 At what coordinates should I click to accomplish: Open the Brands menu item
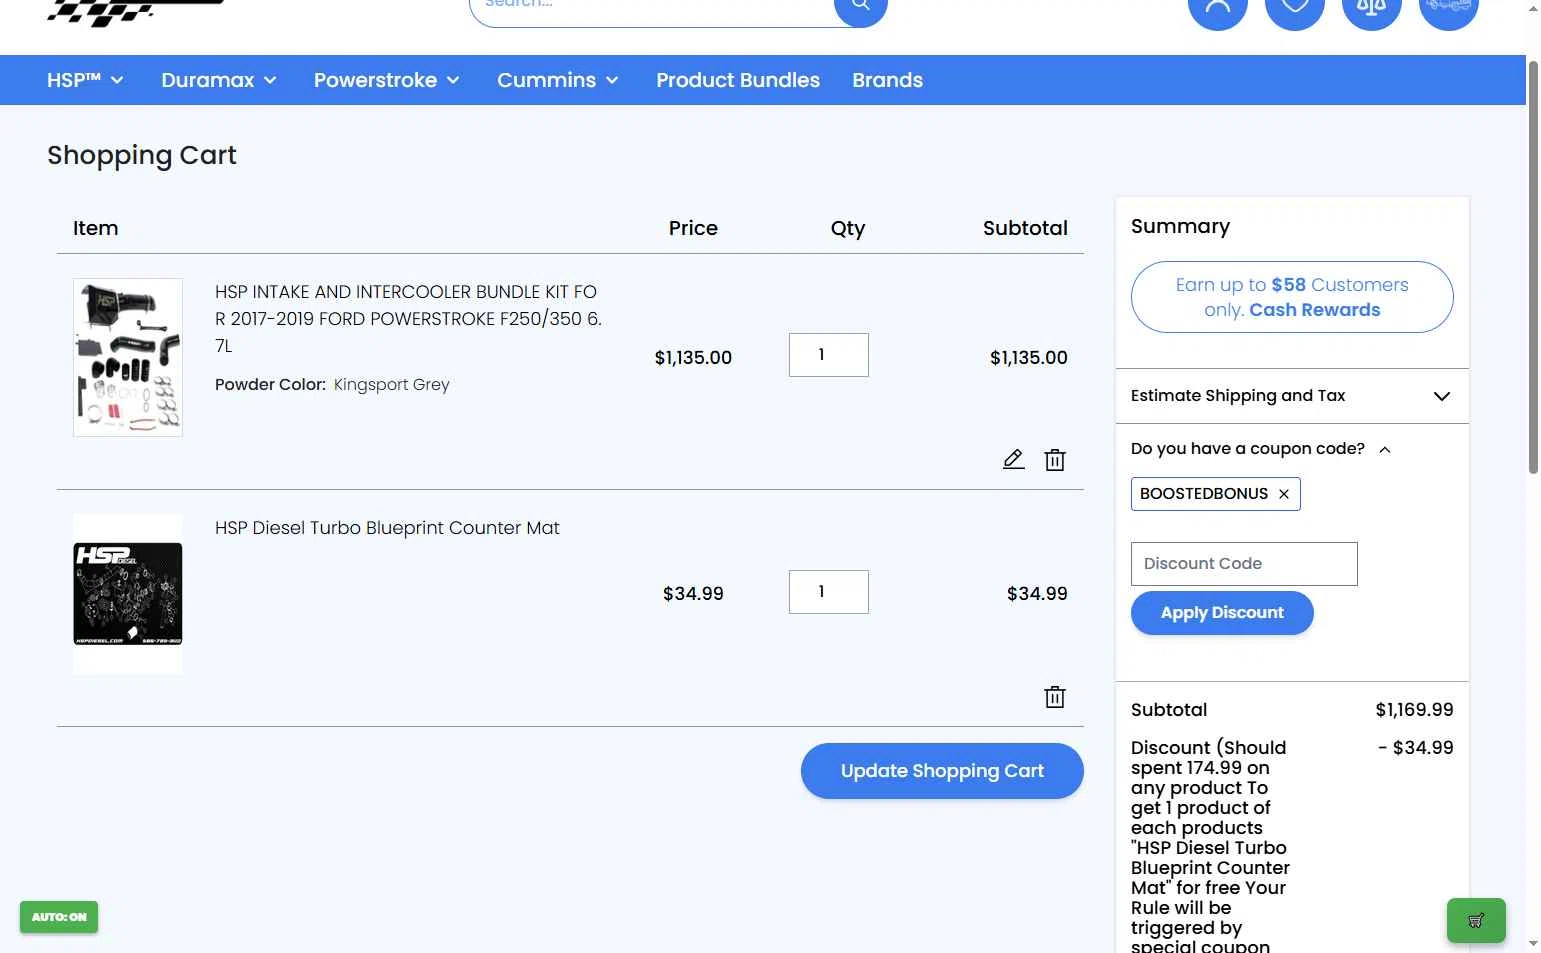pyautogui.click(x=887, y=80)
